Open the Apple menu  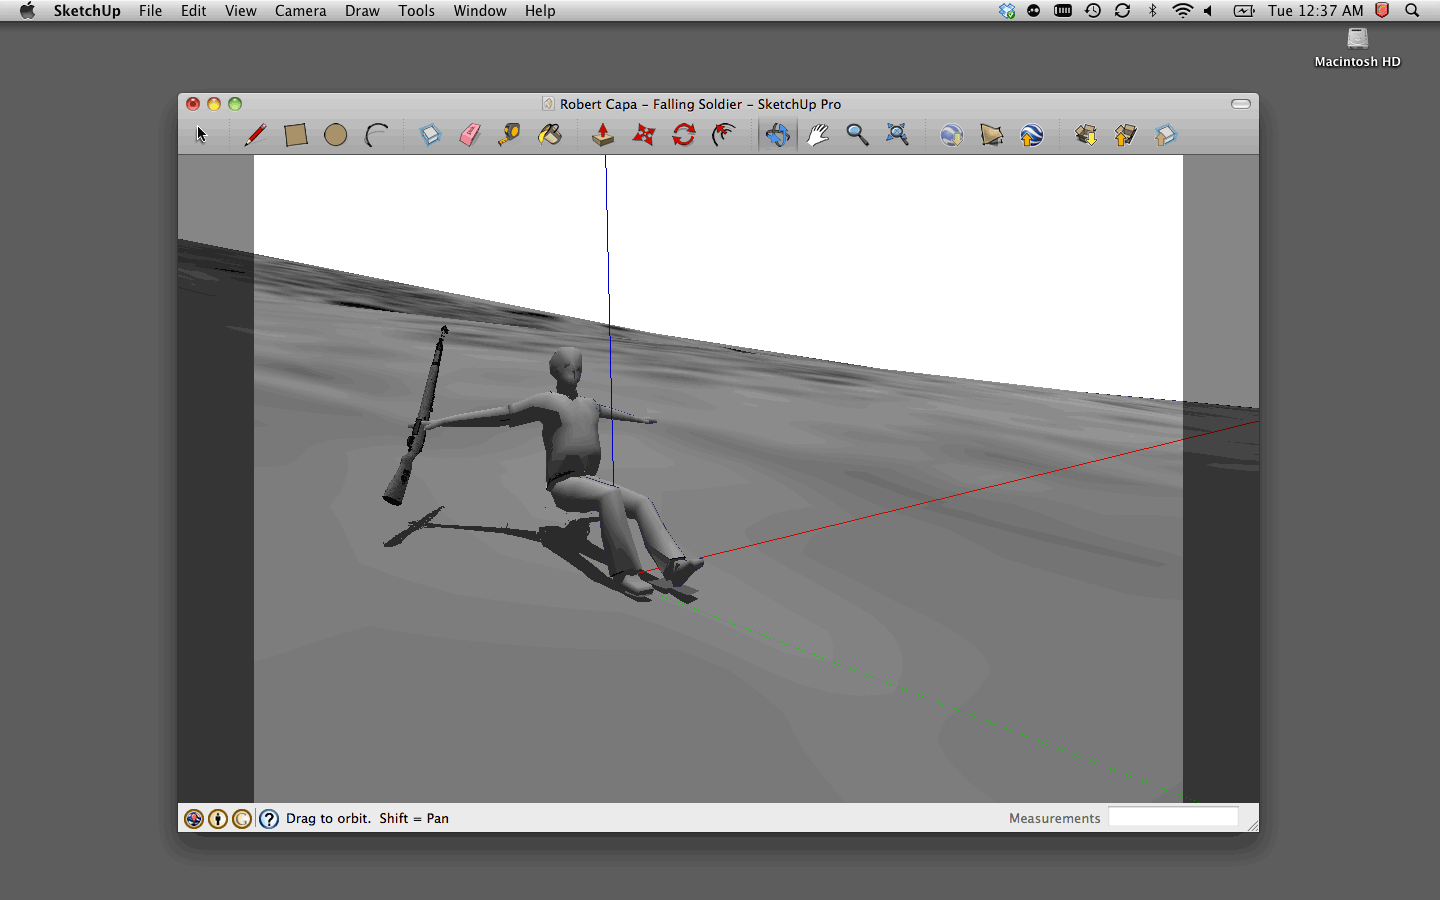point(27,11)
